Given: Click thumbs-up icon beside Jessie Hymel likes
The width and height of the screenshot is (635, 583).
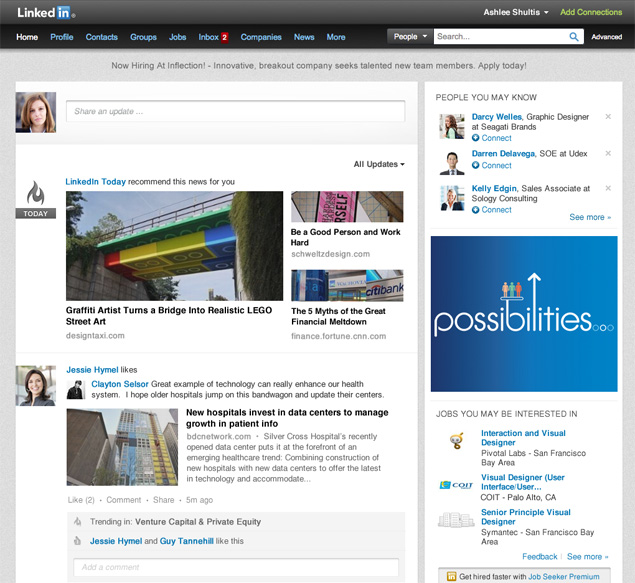Looking at the screenshot, I should pos(77,541).
